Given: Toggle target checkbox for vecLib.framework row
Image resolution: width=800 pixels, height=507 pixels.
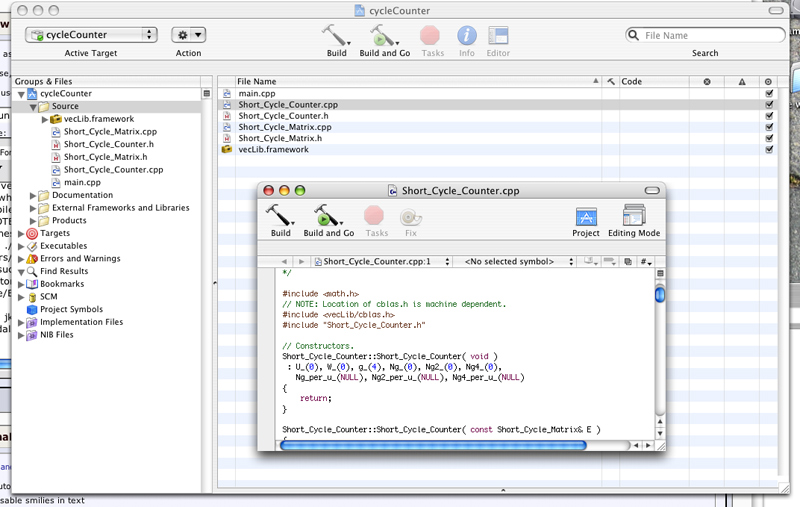Looking at the screenshot, I should coord(769,149).
